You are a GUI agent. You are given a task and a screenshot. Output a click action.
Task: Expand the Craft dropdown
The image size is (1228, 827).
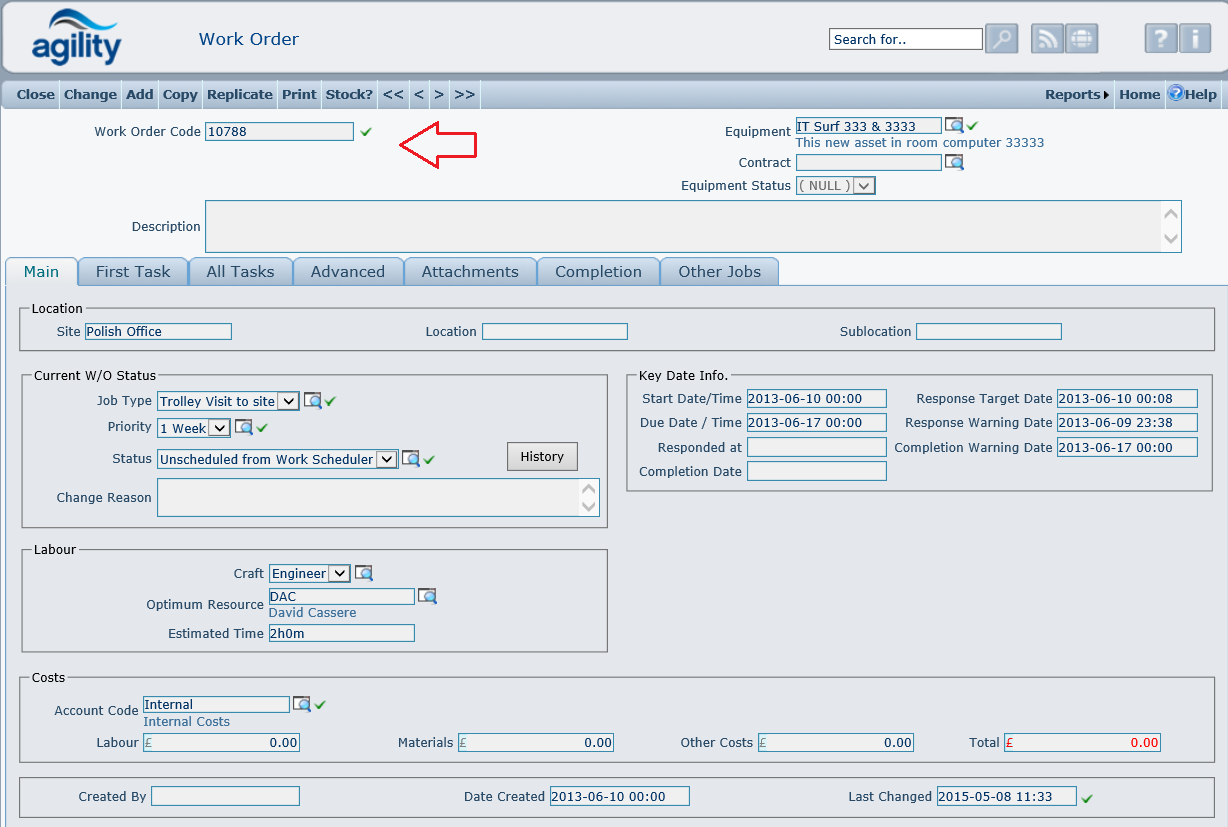(x=339, y=574)
